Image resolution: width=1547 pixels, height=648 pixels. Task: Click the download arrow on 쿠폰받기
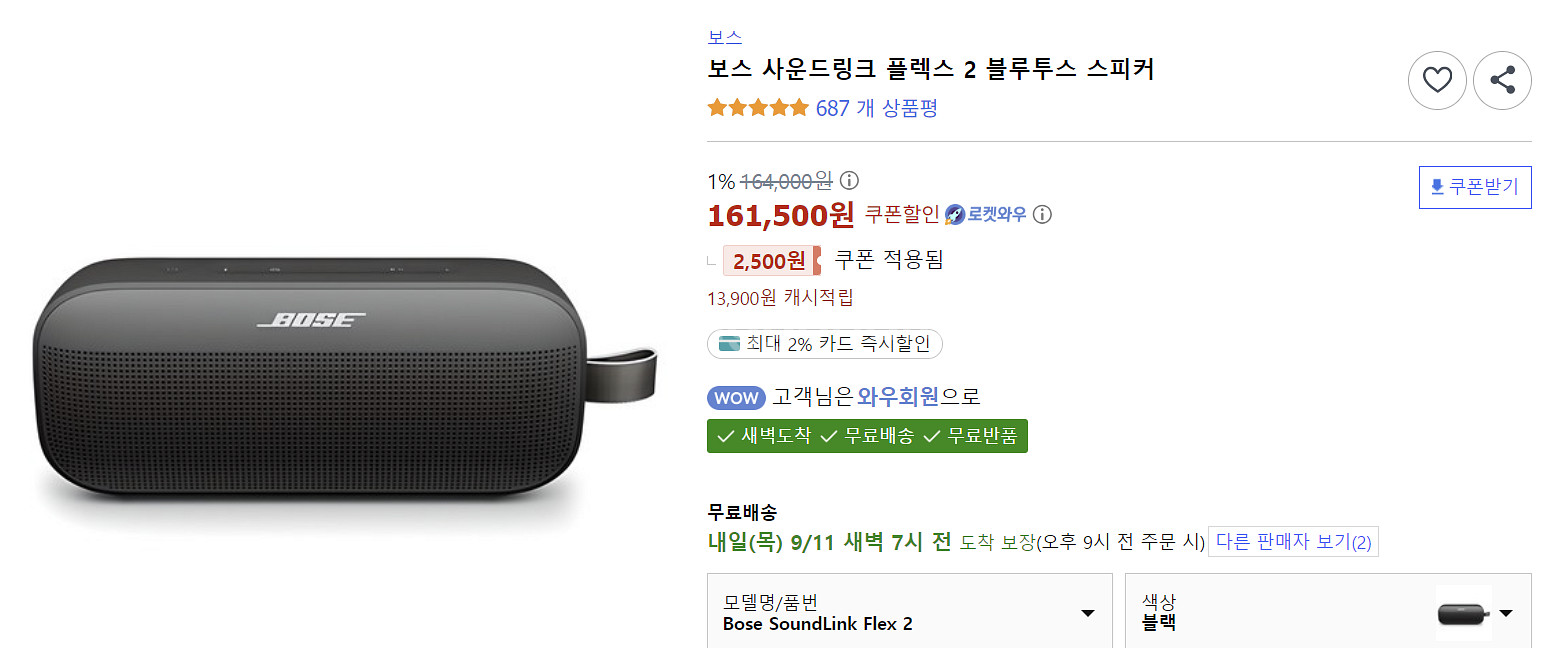pos(1437,187)
